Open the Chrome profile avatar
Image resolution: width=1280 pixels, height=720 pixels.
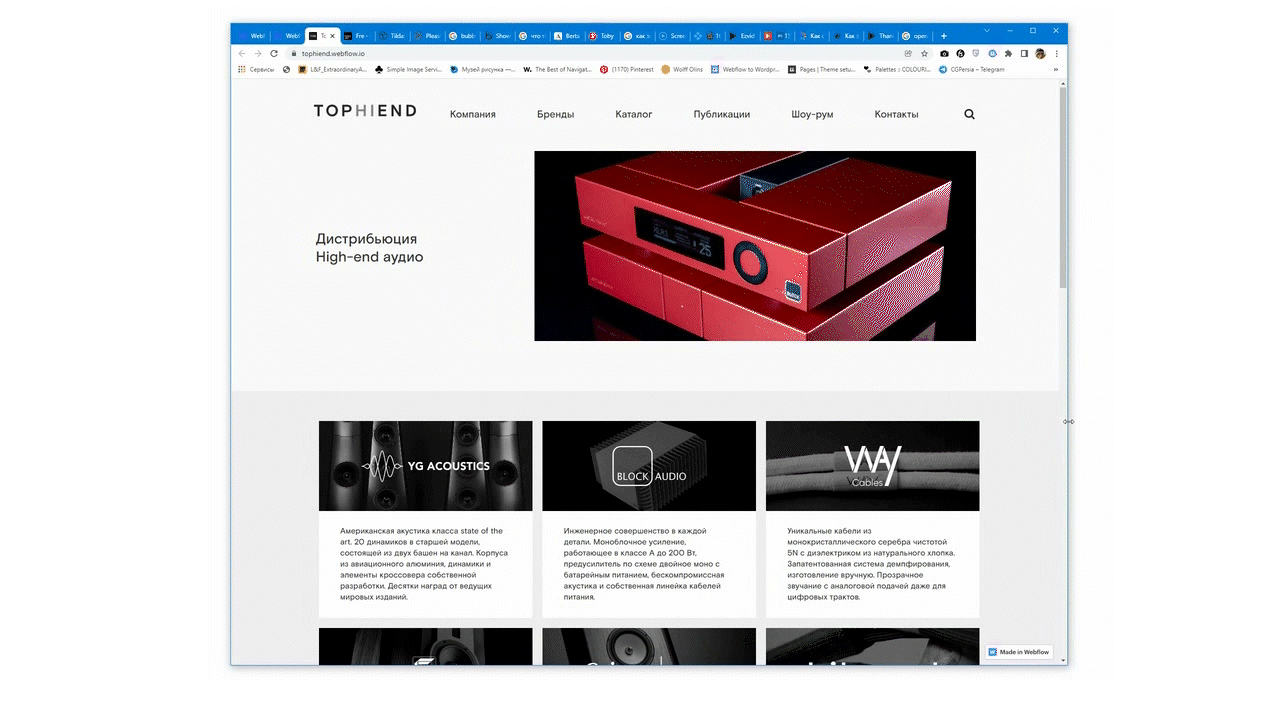click(x=1040, y=53)
